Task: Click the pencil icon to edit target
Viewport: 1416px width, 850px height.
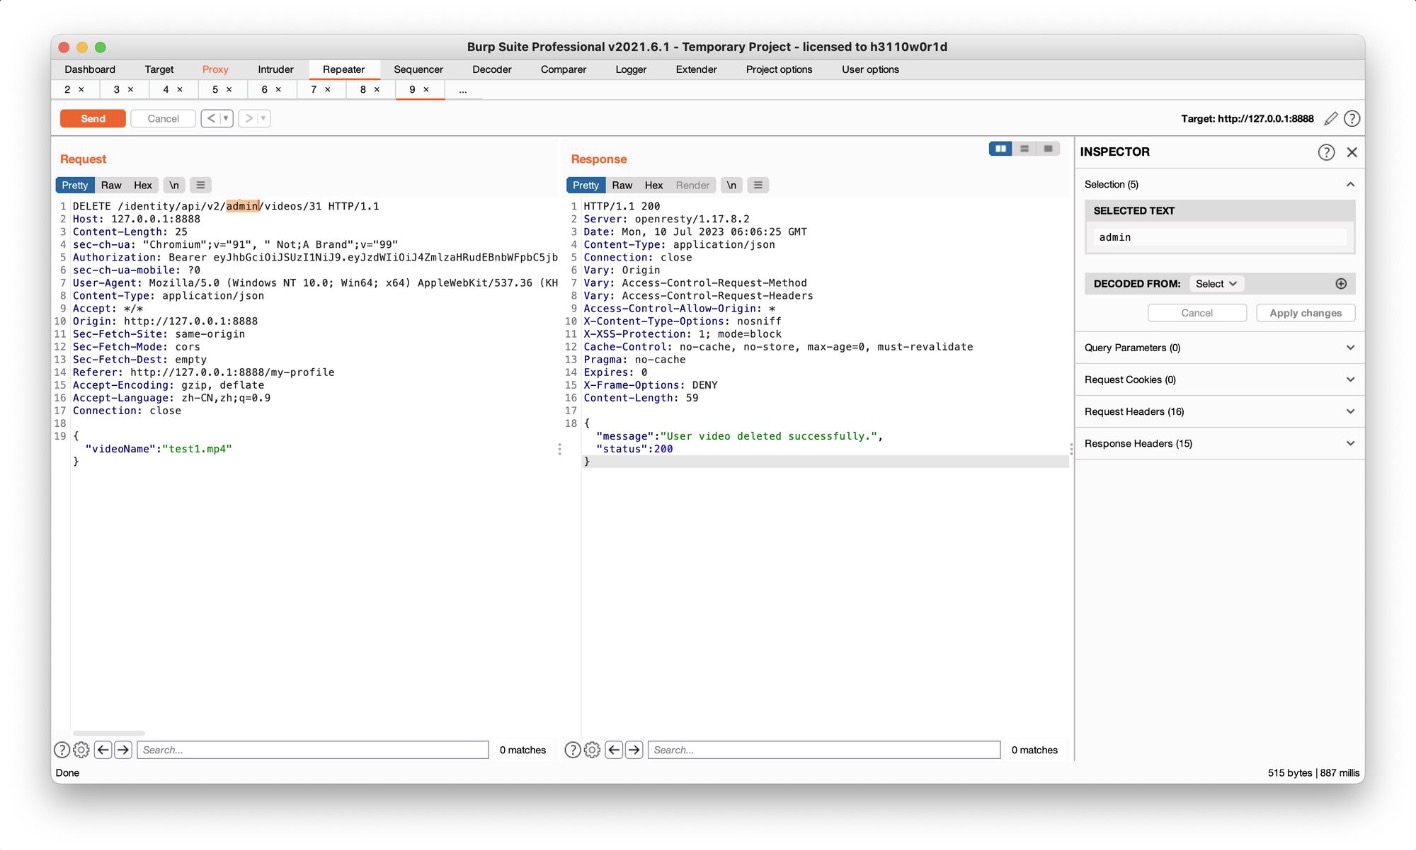Action: 1330,119
